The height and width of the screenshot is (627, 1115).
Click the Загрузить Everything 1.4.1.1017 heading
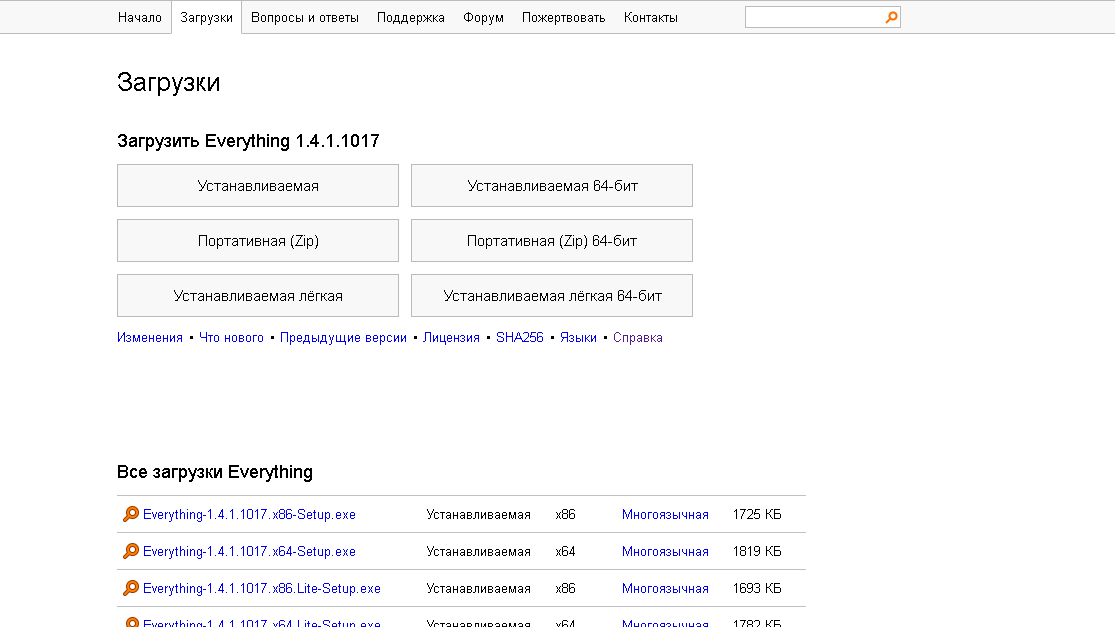coord(248,141)
